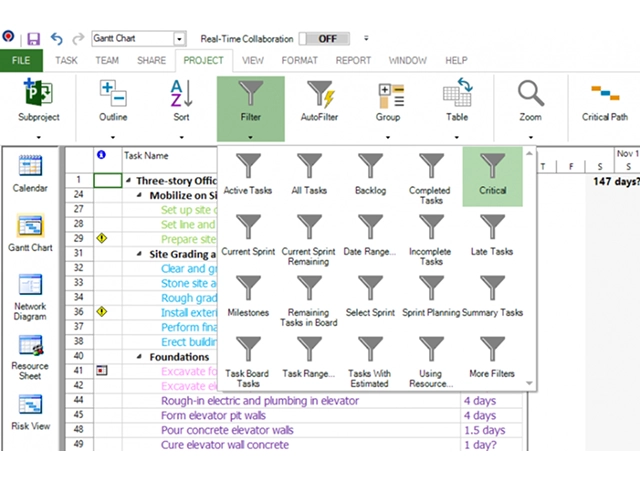Open the Gantt Chart view dropdown
This screenshot has width=640, height=480.
click(180, 39)
